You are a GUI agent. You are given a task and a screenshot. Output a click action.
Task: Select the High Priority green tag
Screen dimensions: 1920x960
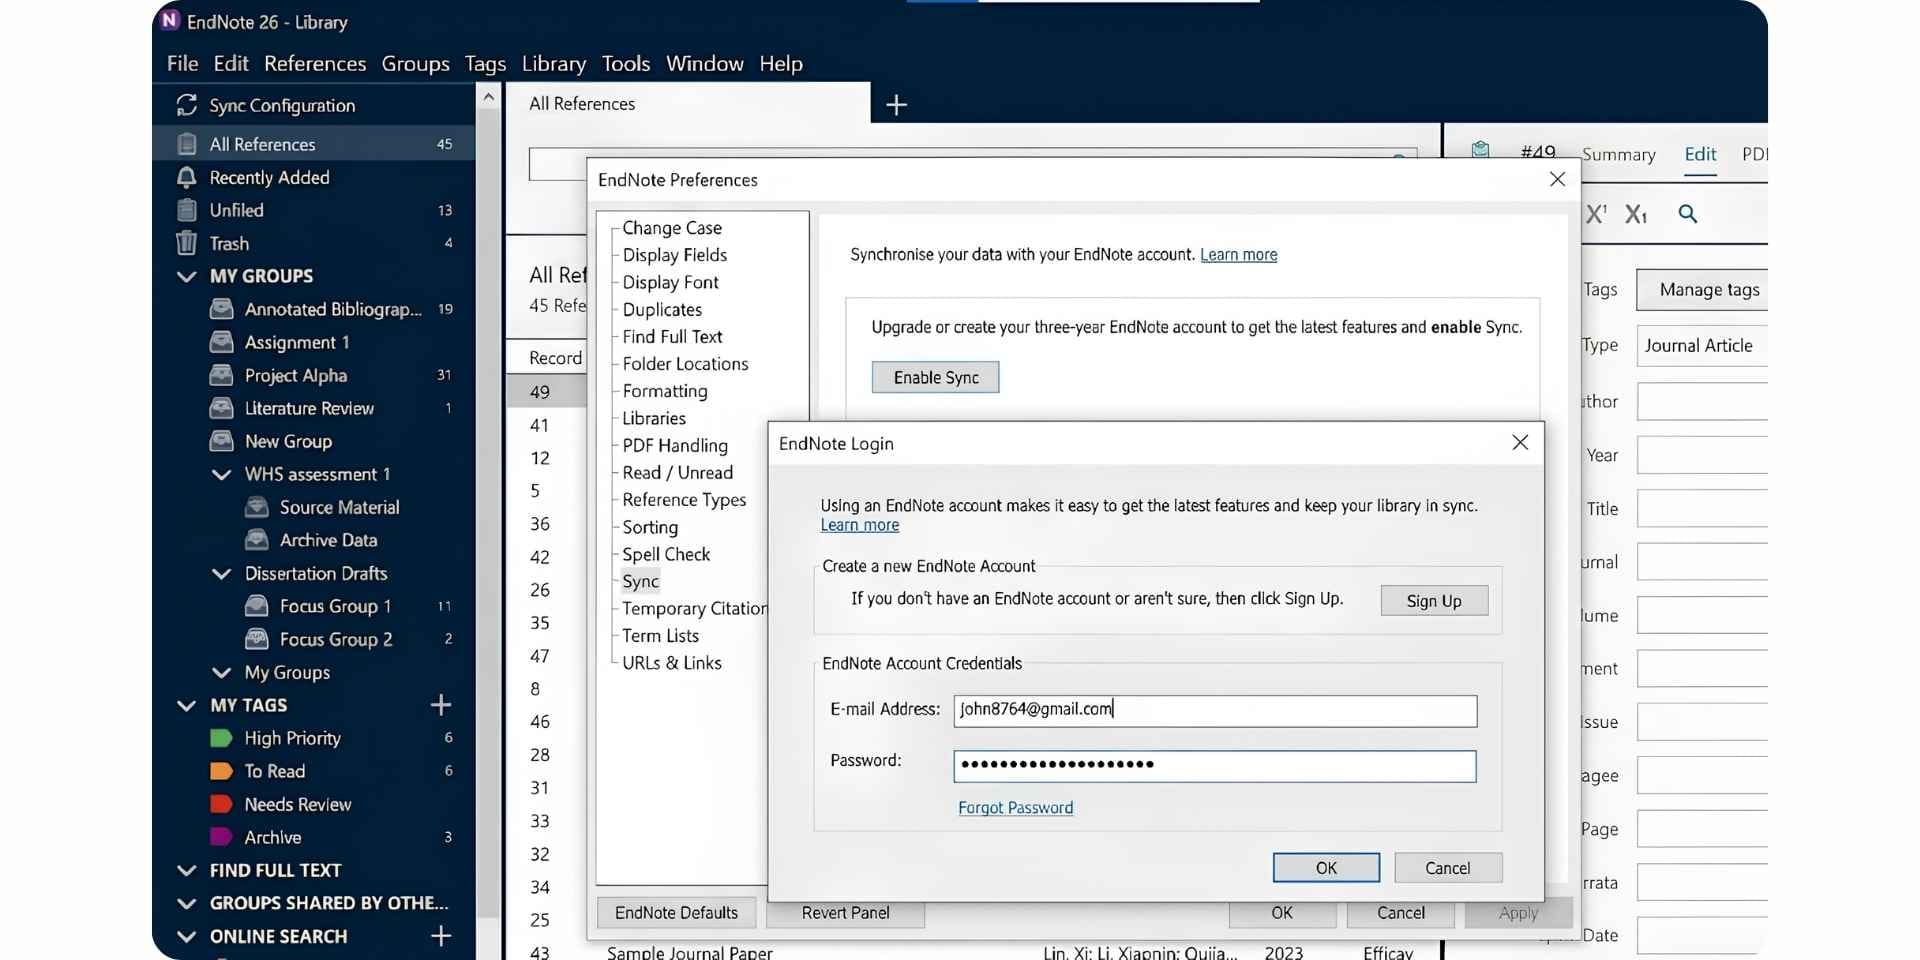221,738
